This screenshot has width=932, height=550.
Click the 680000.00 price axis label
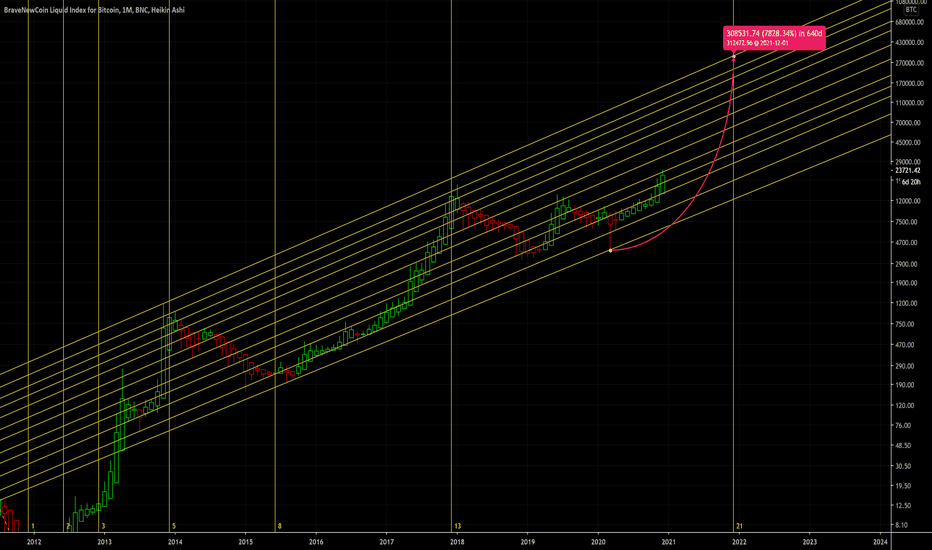coord(909,23)
